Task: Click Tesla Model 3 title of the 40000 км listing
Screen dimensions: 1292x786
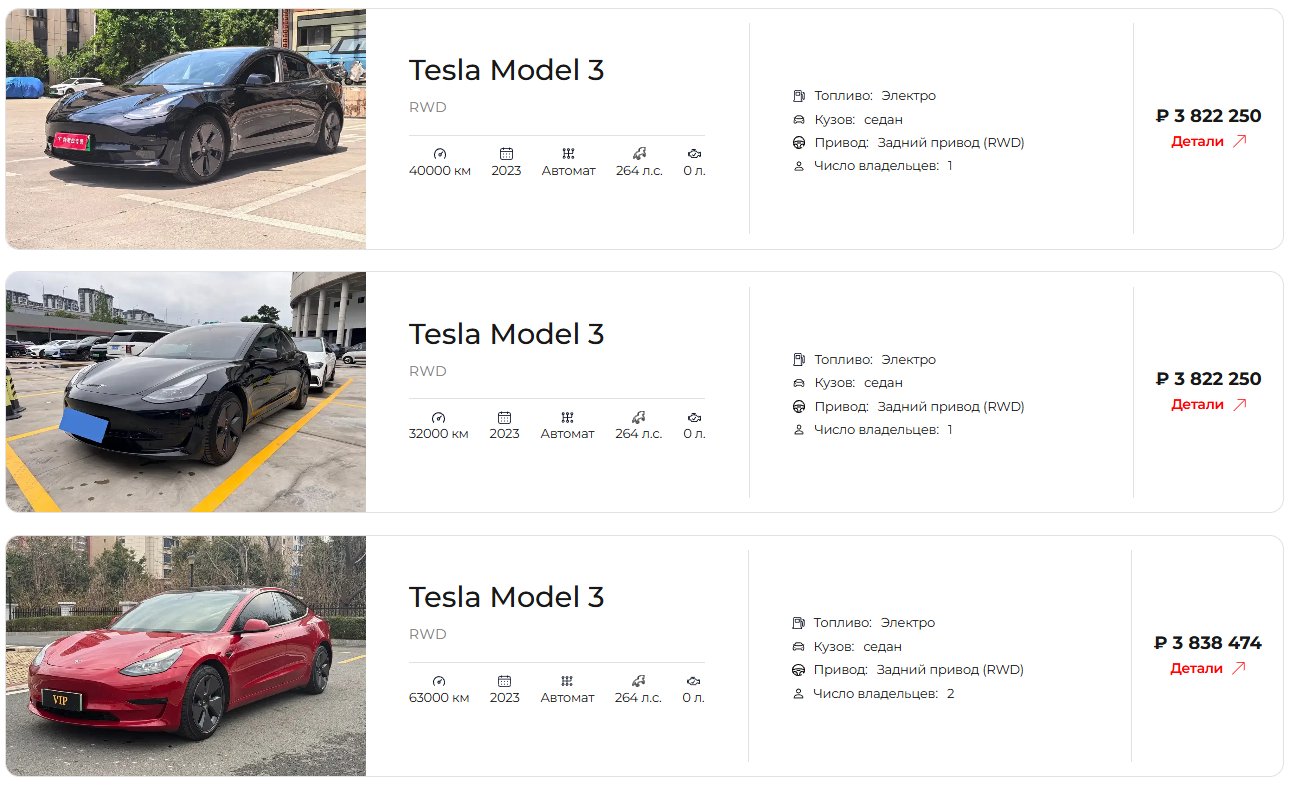Action: point(506,70)
